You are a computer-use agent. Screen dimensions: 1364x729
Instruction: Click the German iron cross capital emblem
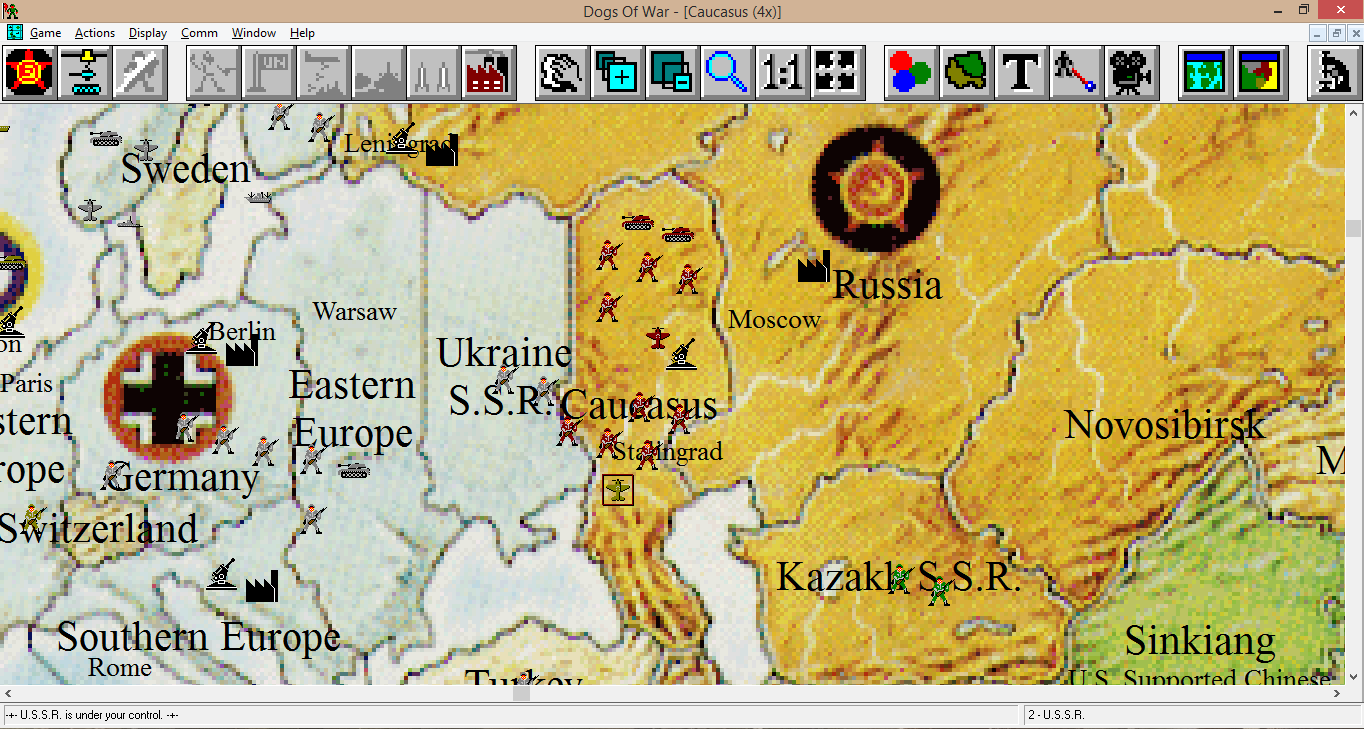pos(168,398)
